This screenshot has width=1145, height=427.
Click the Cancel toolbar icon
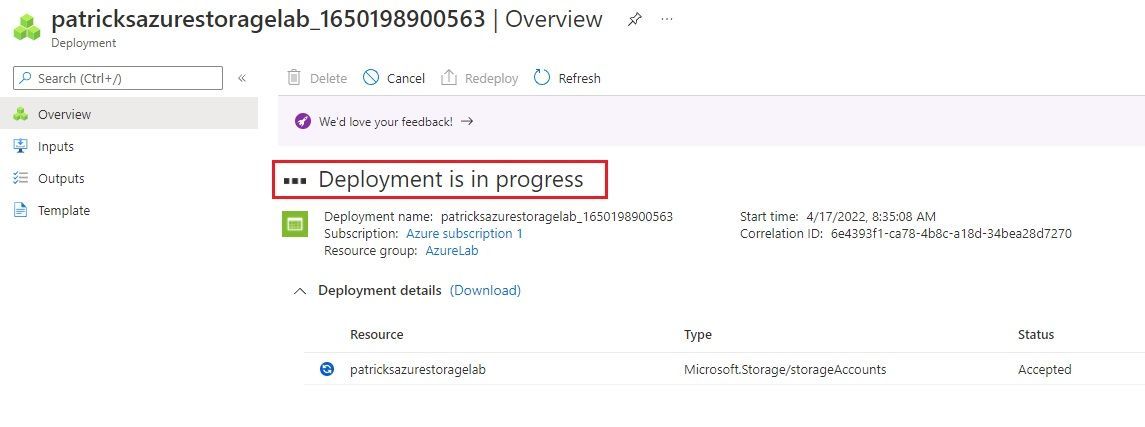point(371,77)
